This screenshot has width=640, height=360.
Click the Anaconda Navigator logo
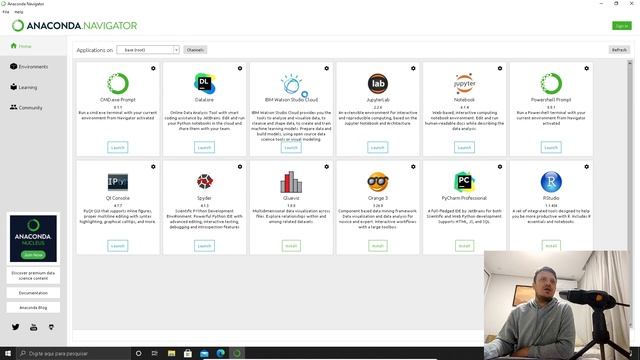click(74, 26)
